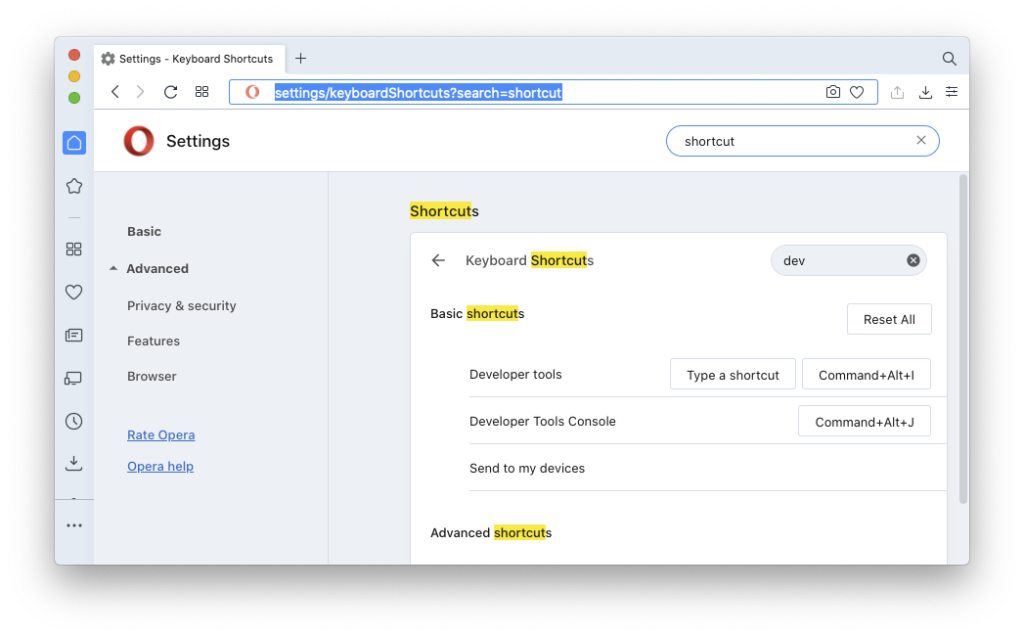Open Easy Setup sliders icon in toolbar
The image size is (1024, 637).
(951, 92)
